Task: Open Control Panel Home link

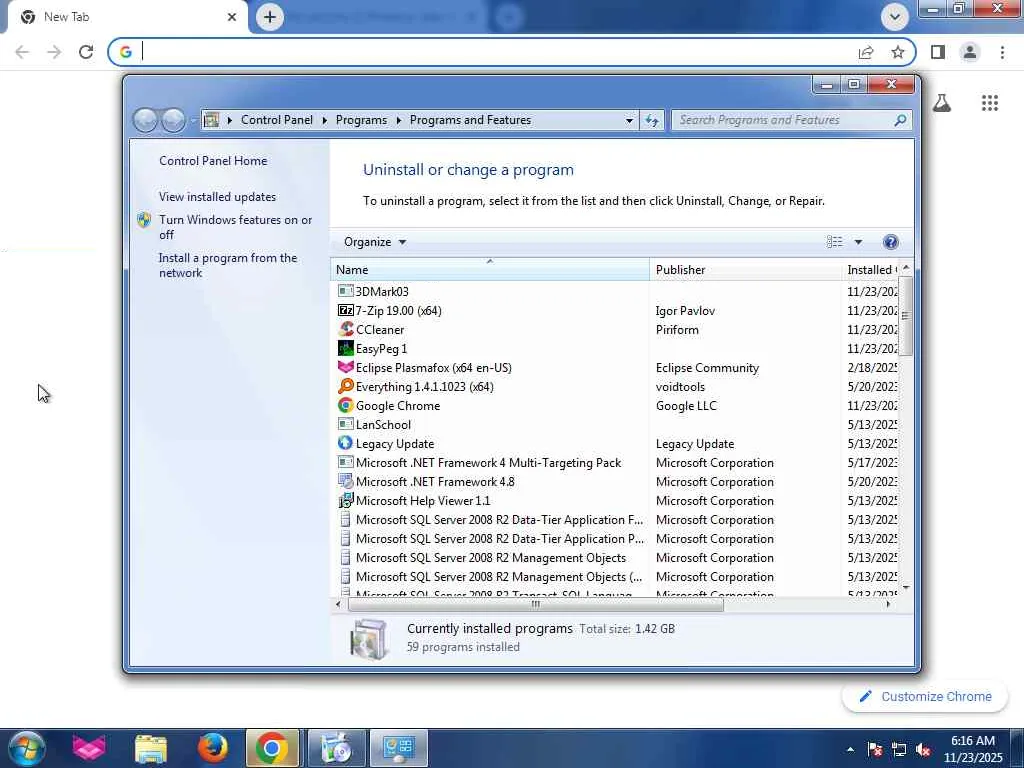Action: (x=213, y=161)
